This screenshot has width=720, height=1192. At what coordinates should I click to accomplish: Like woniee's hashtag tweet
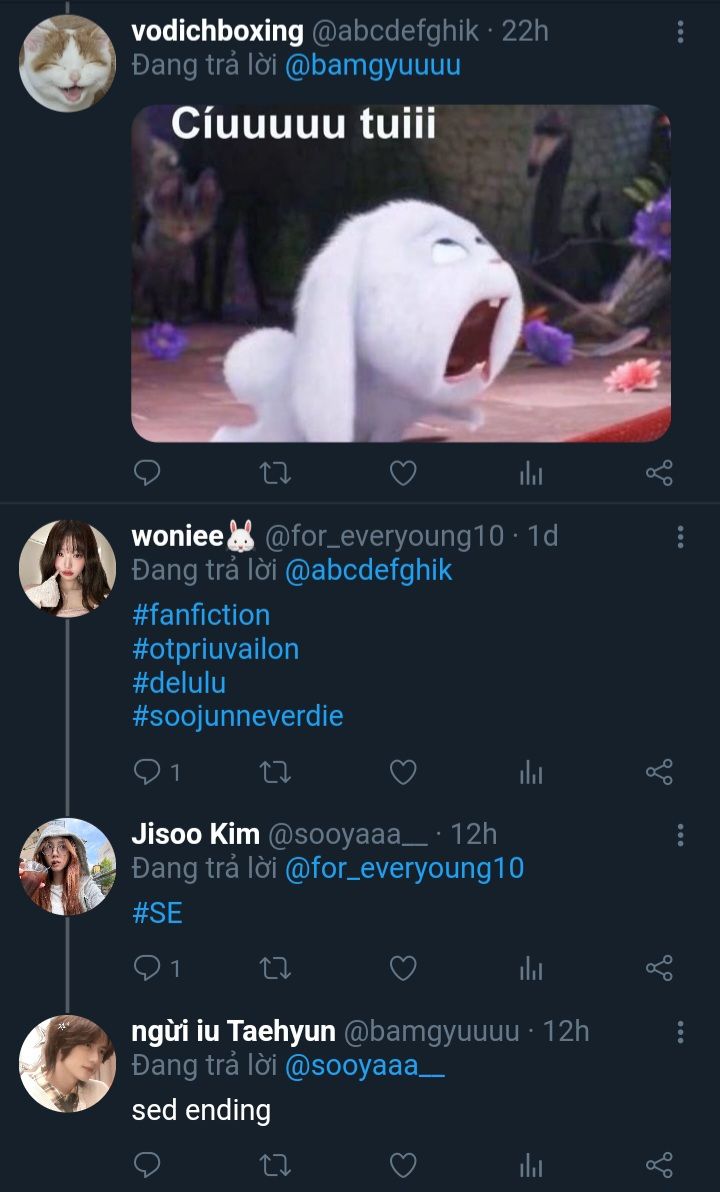click(x=403, y=772)
